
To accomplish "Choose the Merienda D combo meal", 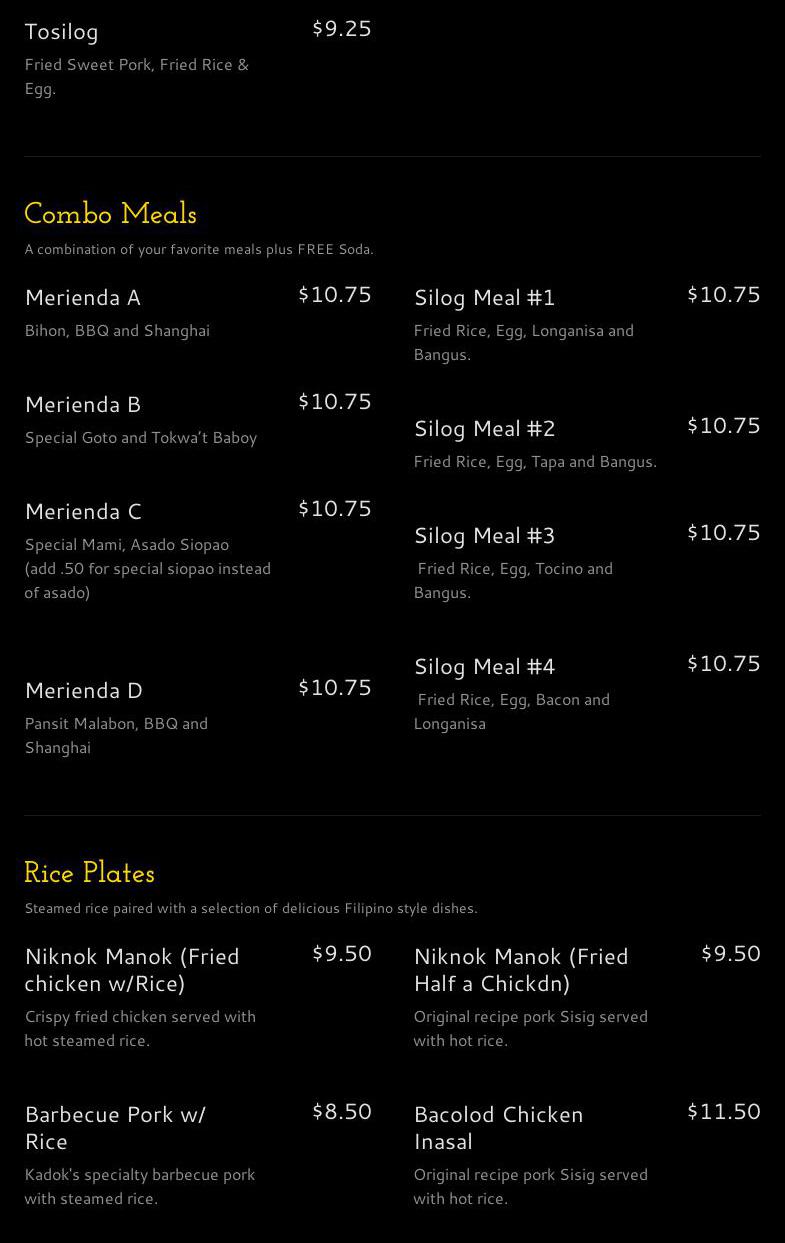I will click(x=84, y=691).
